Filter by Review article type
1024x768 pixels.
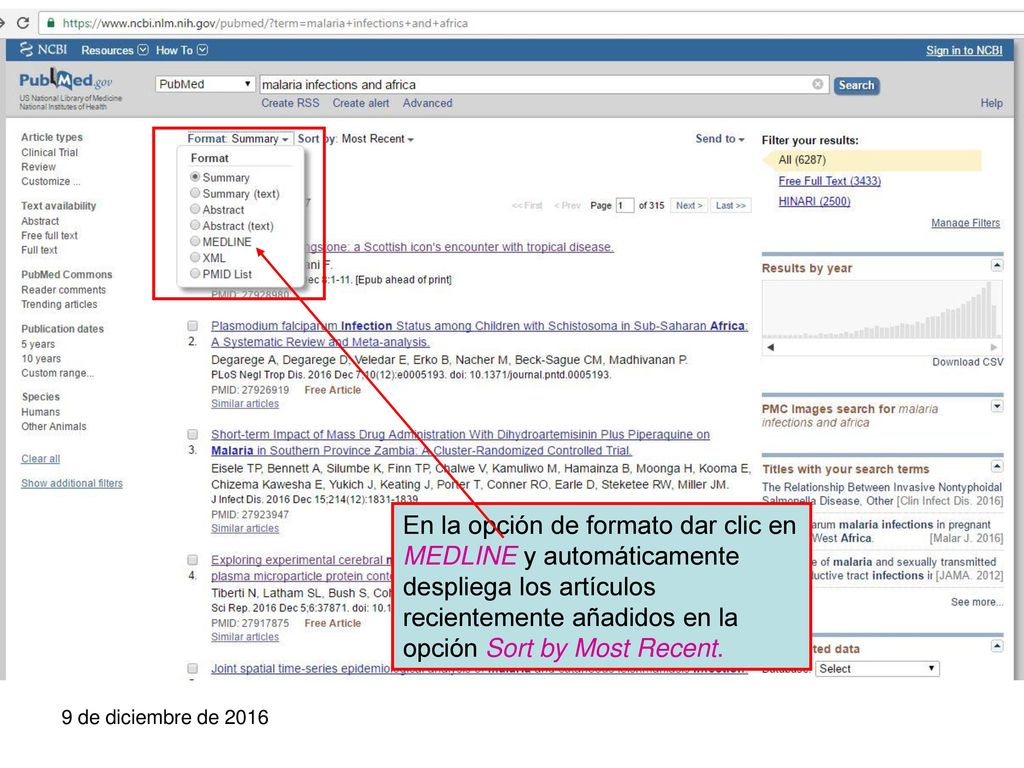(38, 167)
